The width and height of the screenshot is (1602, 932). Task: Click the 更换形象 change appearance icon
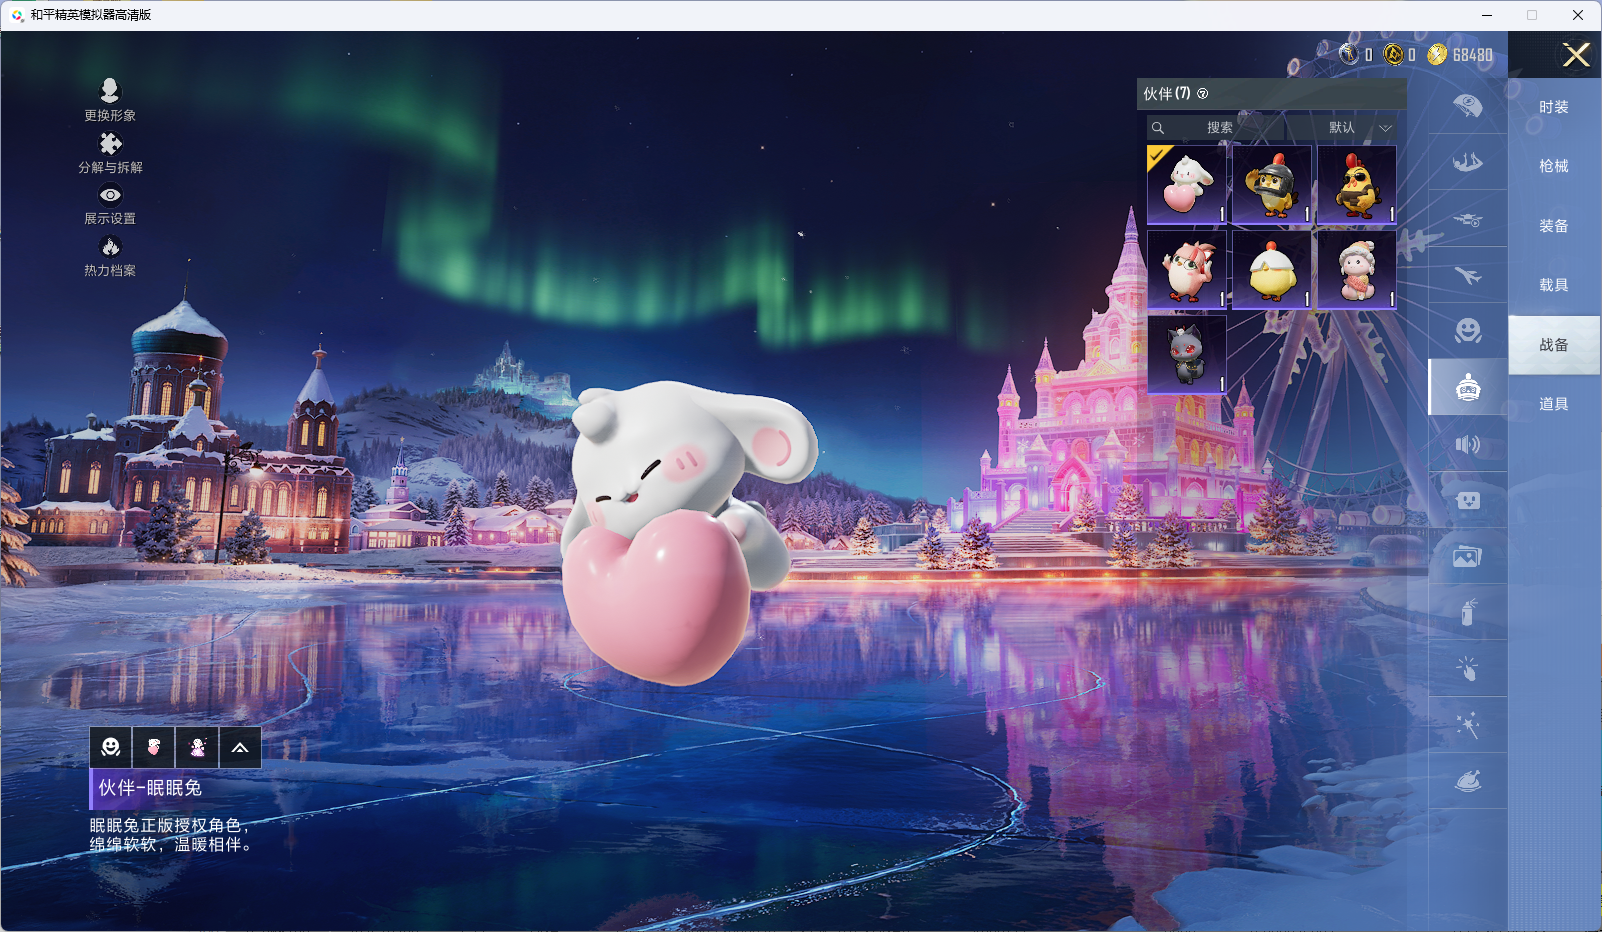pyautogui.click(x=110, y=91)
